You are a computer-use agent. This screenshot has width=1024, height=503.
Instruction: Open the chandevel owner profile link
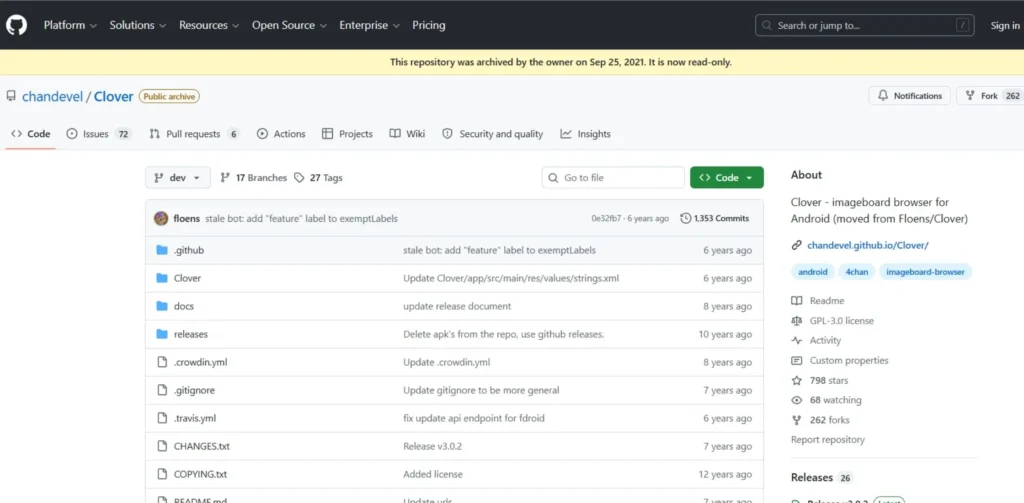52,97
